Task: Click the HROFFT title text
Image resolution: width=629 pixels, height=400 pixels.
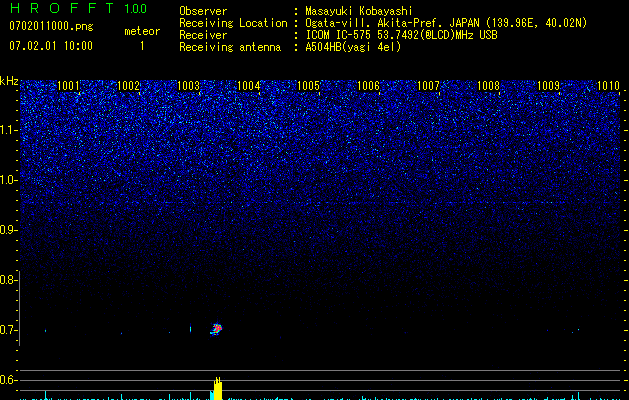Action: click(x=64, y=9)
